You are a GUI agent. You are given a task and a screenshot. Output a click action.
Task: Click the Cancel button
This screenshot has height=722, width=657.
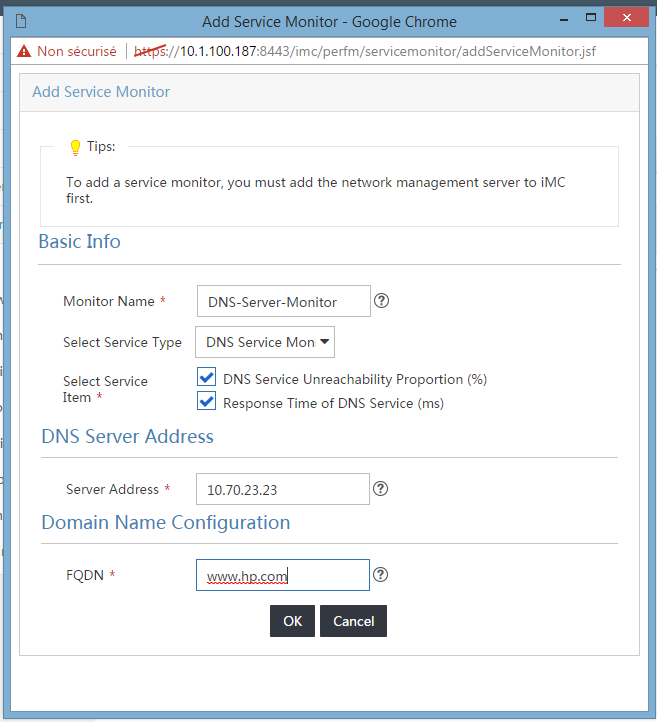[354, 621]
